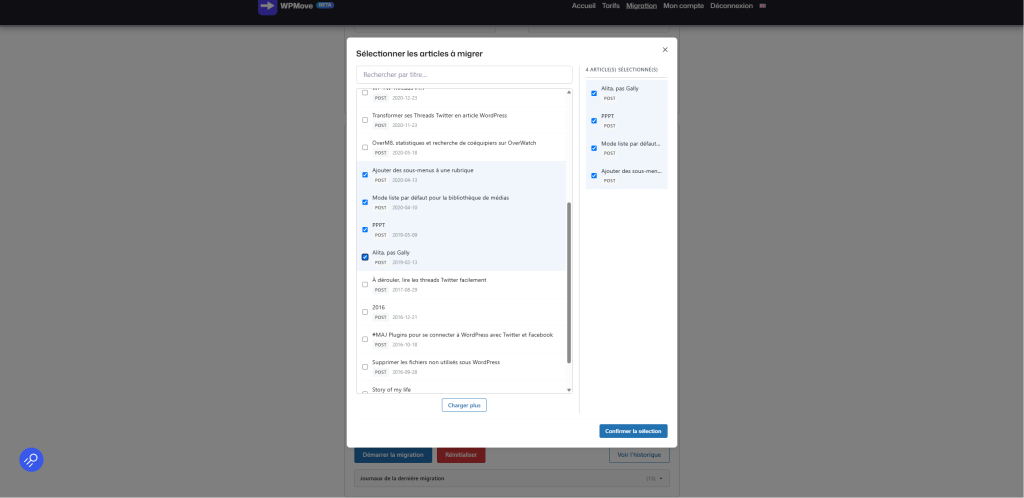This screenshot has width=1024, height=498.
Task: Click the Charger plus button
Action: [x=464, y=405]
